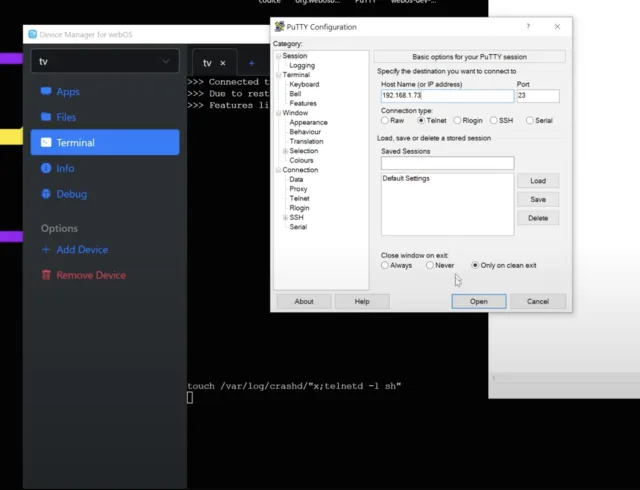This screenshot has height=490, width=640.
Task: Select Logging in the category tree
Action: [x=302, y=65]
